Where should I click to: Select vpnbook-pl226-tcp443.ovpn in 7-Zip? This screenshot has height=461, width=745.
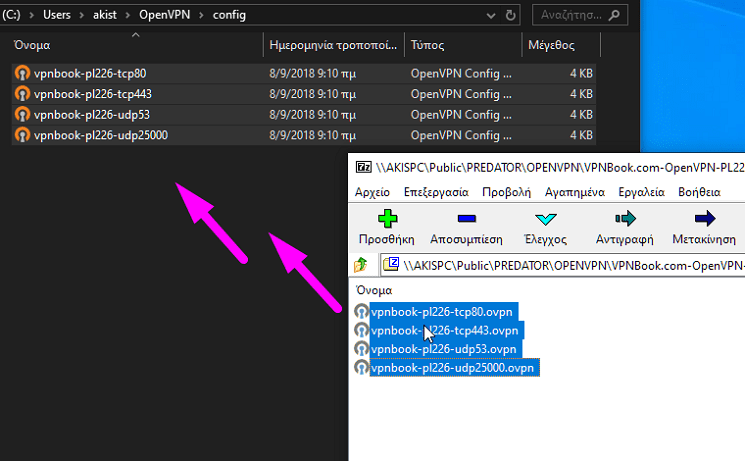click(447, 330)
